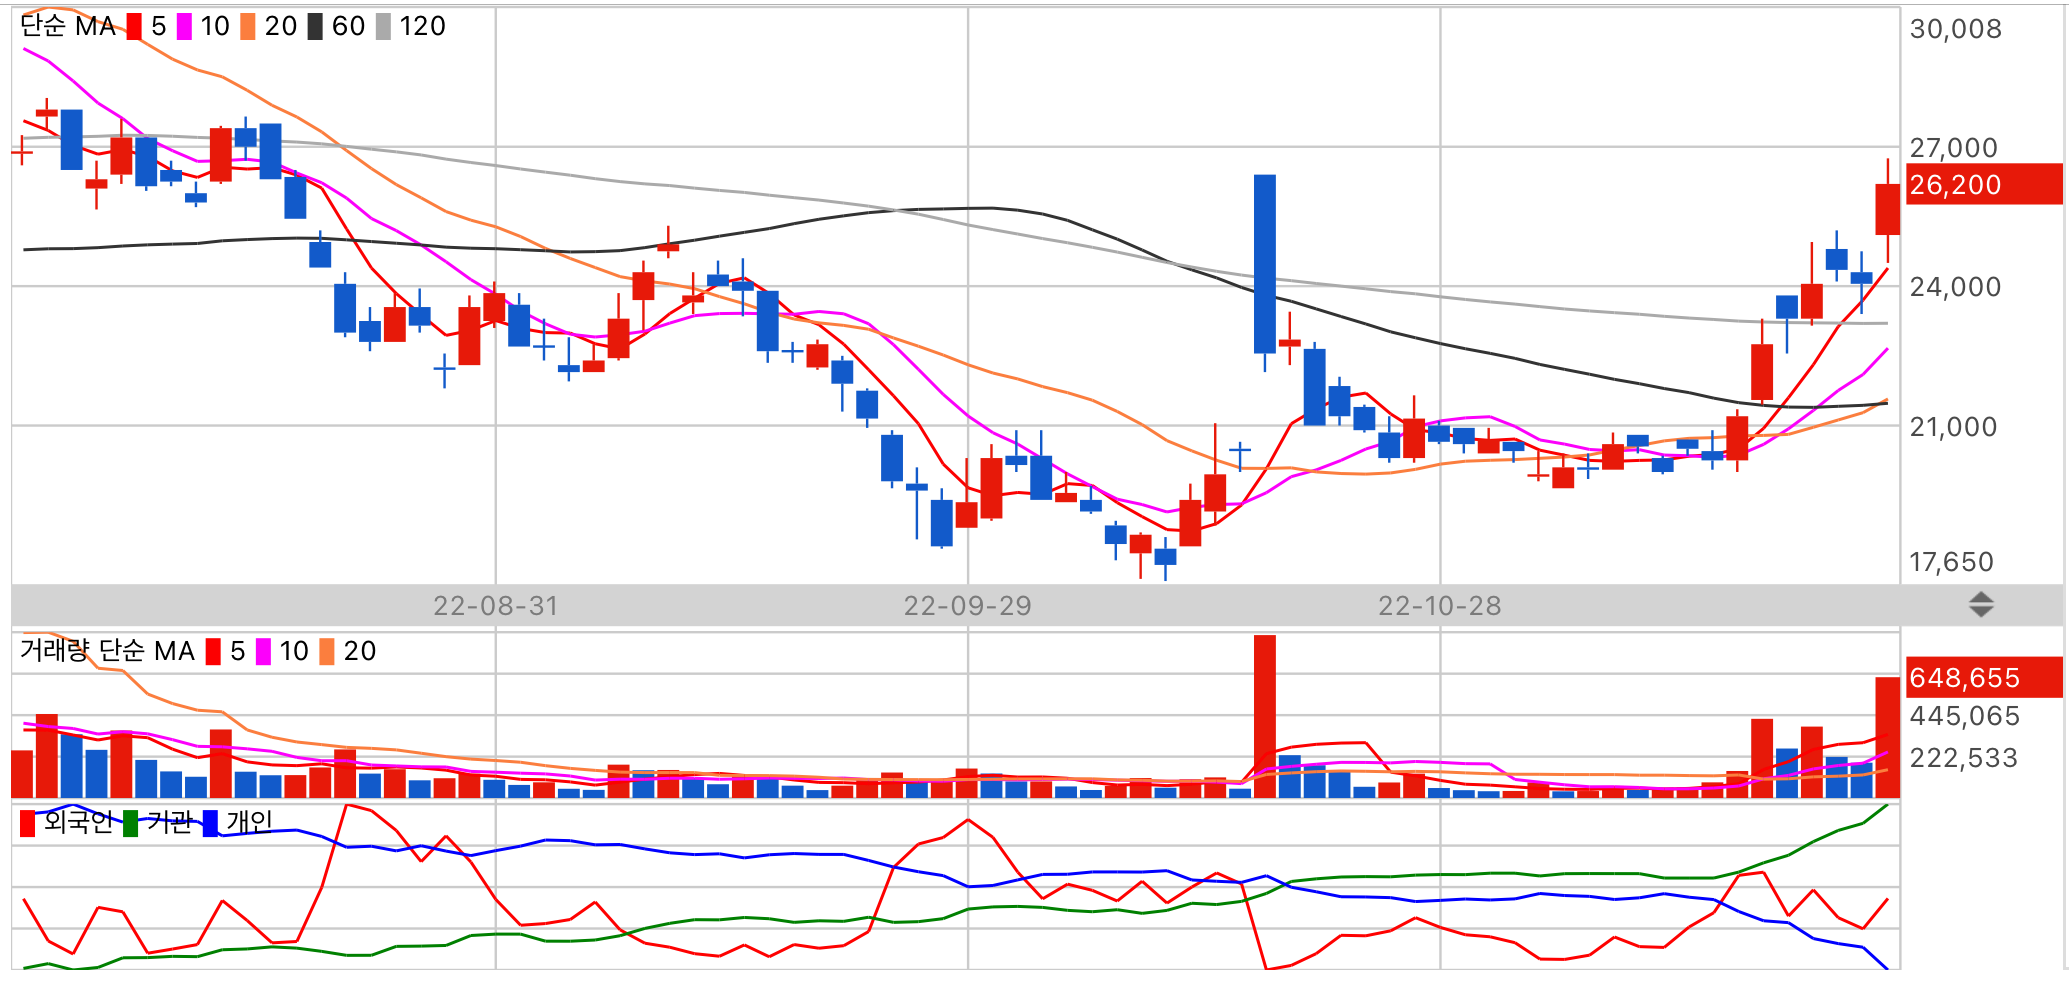
Task: Click the tallest red volume bar in the volume chart
Action: point(1265,716)
